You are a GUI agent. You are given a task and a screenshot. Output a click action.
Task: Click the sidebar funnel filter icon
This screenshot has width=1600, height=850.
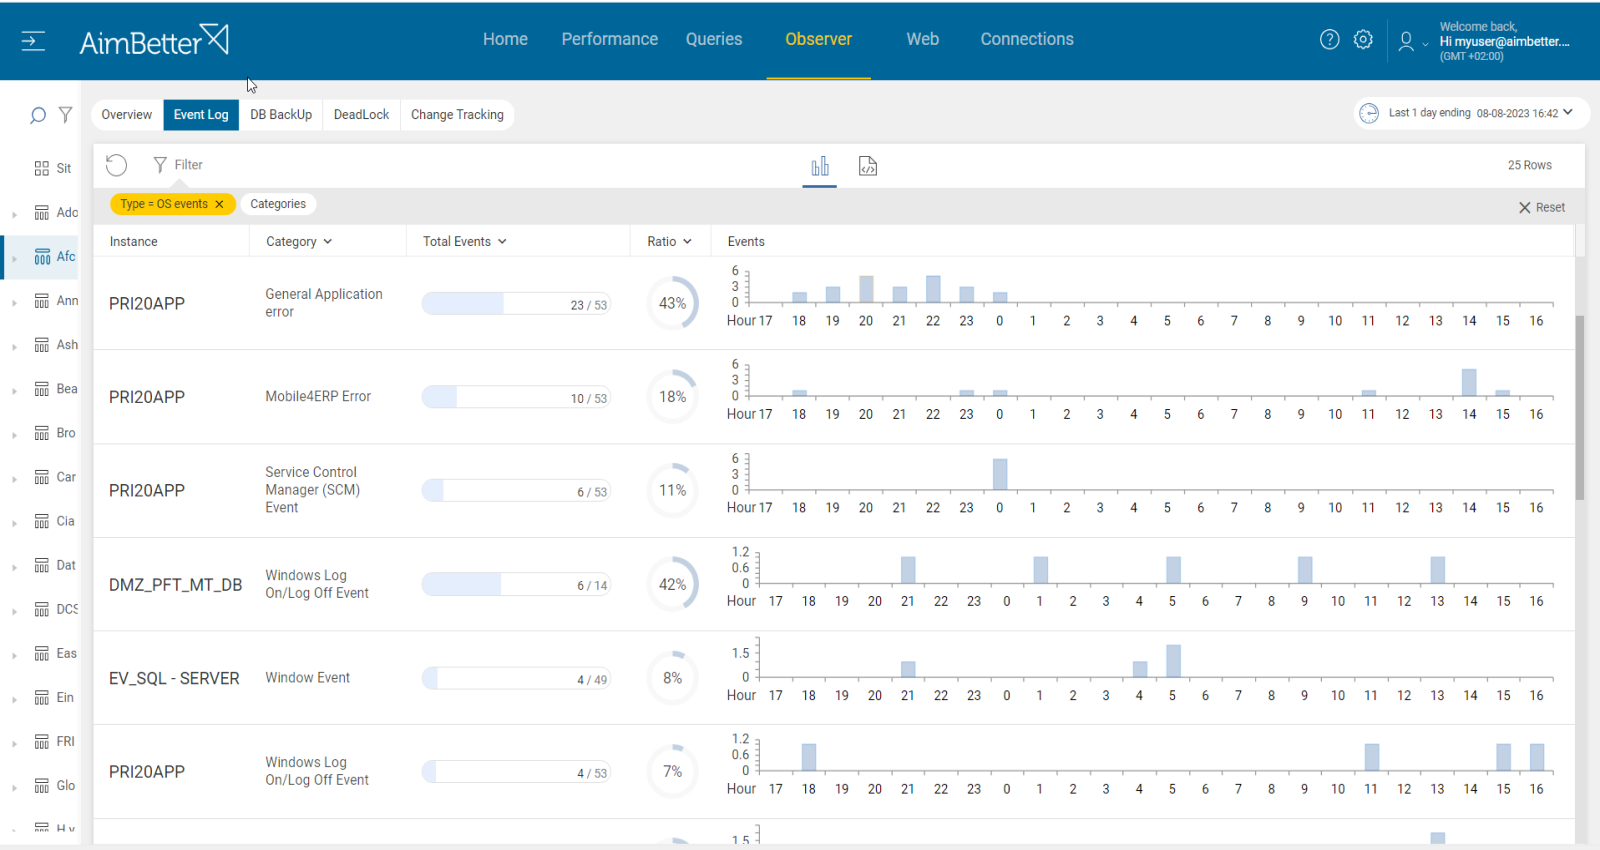click(x=65, y=115)
